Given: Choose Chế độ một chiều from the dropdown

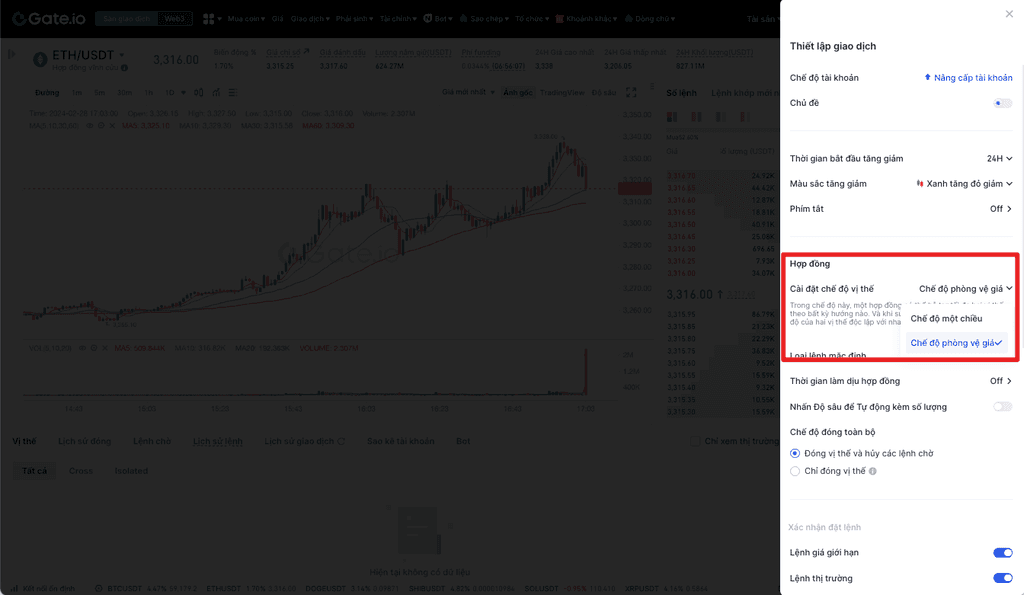Looking at the screenshot, I should 946,318.
